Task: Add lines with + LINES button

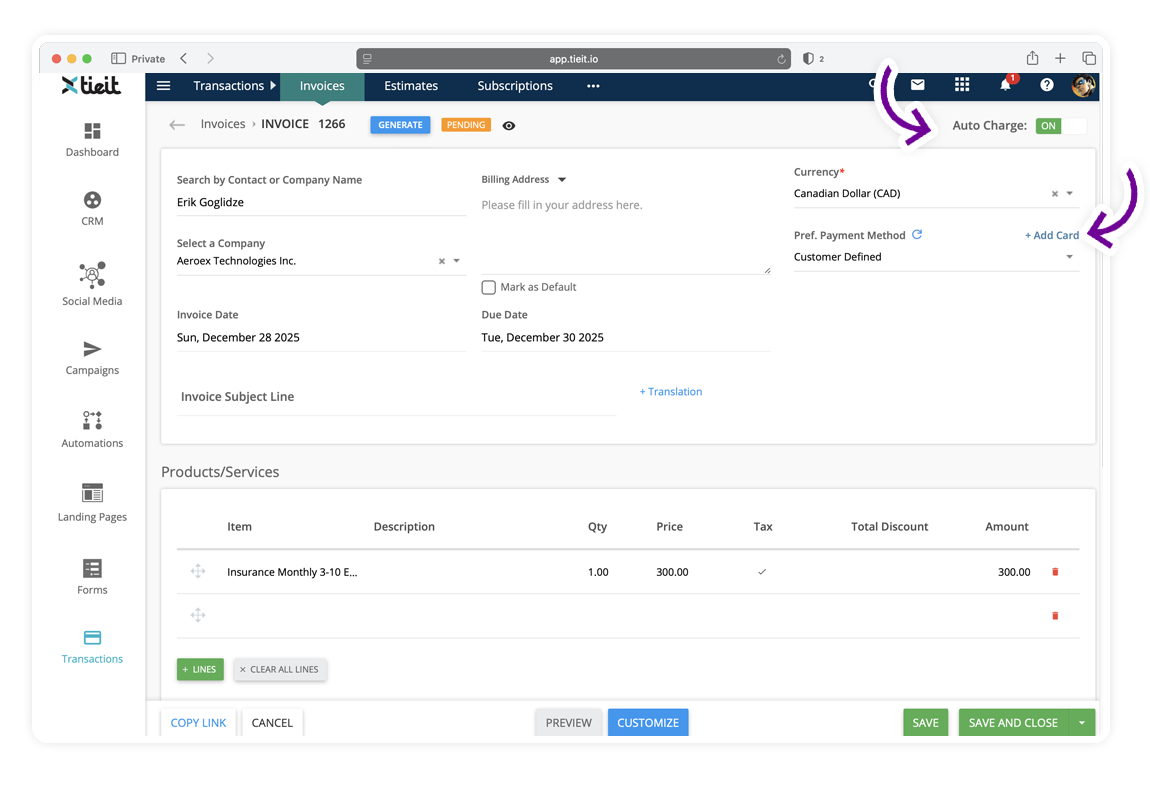Action: pyautogui.click(x=200, y=669)
